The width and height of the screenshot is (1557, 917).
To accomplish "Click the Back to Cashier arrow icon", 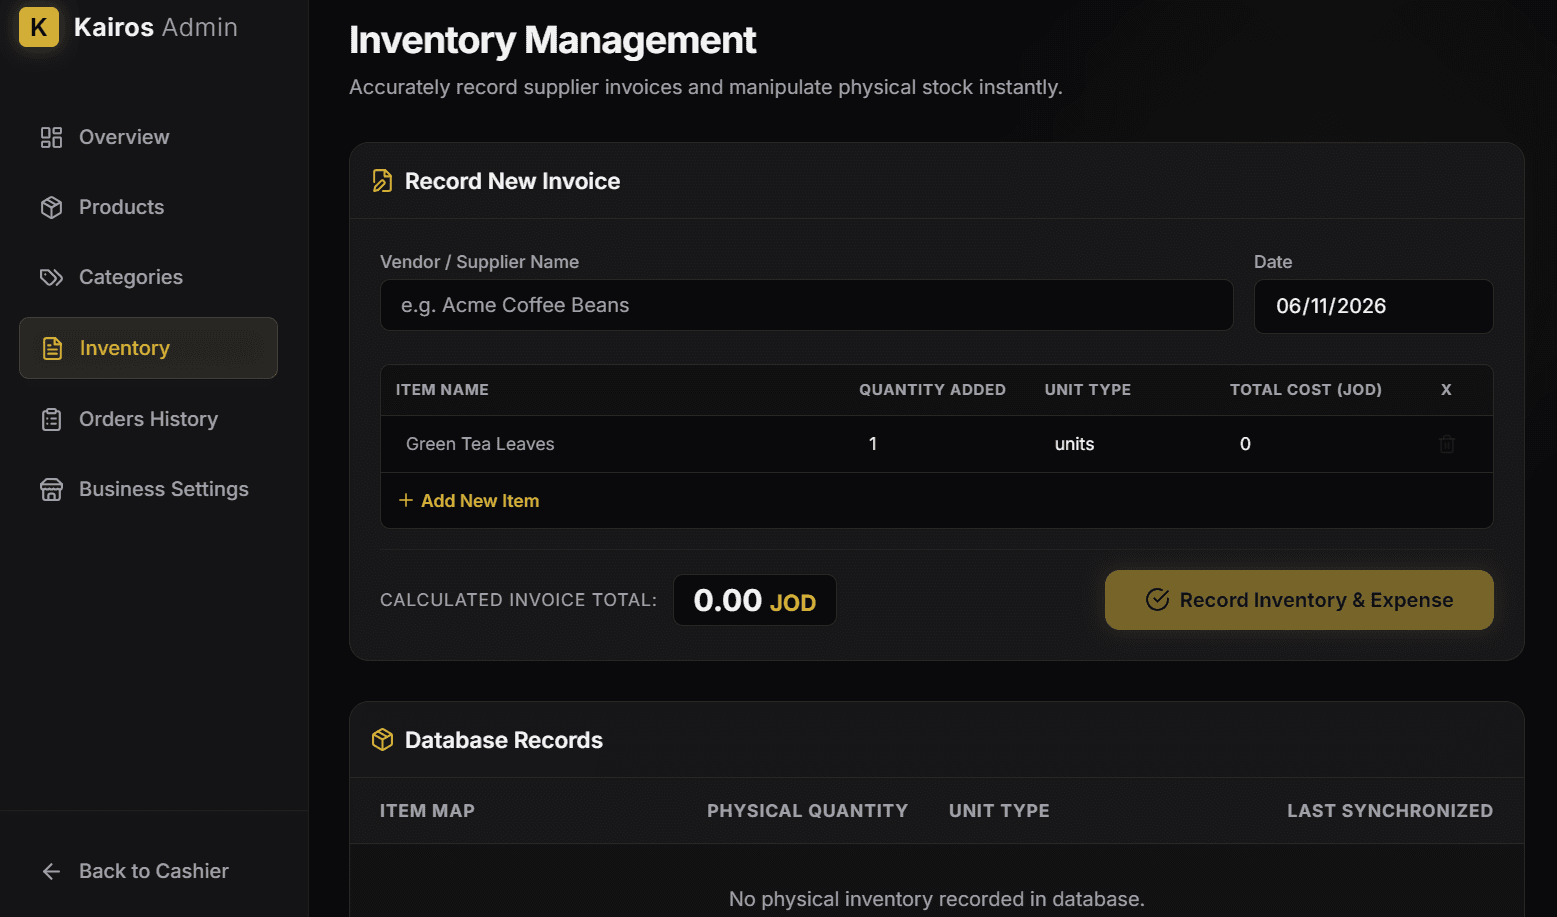I will [51, 871].
